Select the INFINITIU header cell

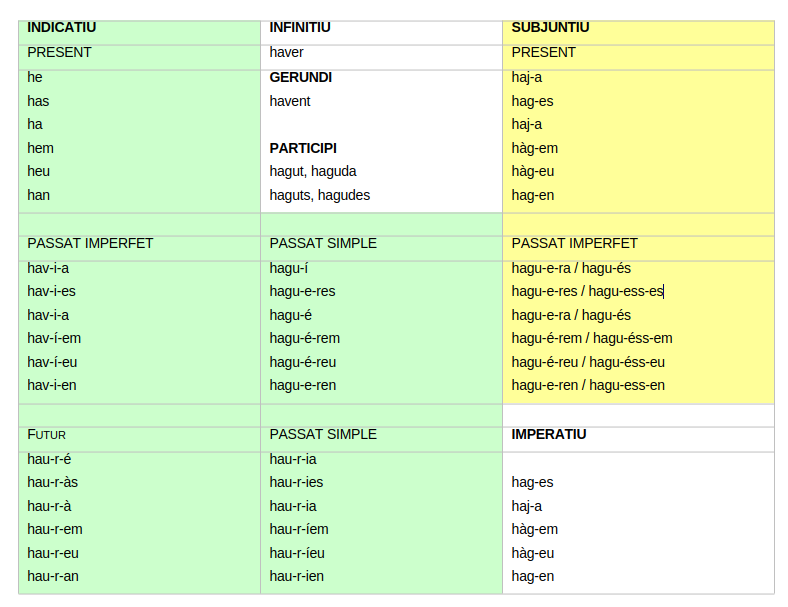pos(300,28)
